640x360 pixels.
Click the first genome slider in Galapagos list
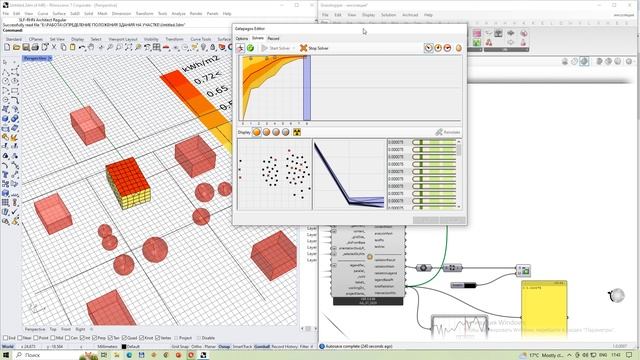434,142
